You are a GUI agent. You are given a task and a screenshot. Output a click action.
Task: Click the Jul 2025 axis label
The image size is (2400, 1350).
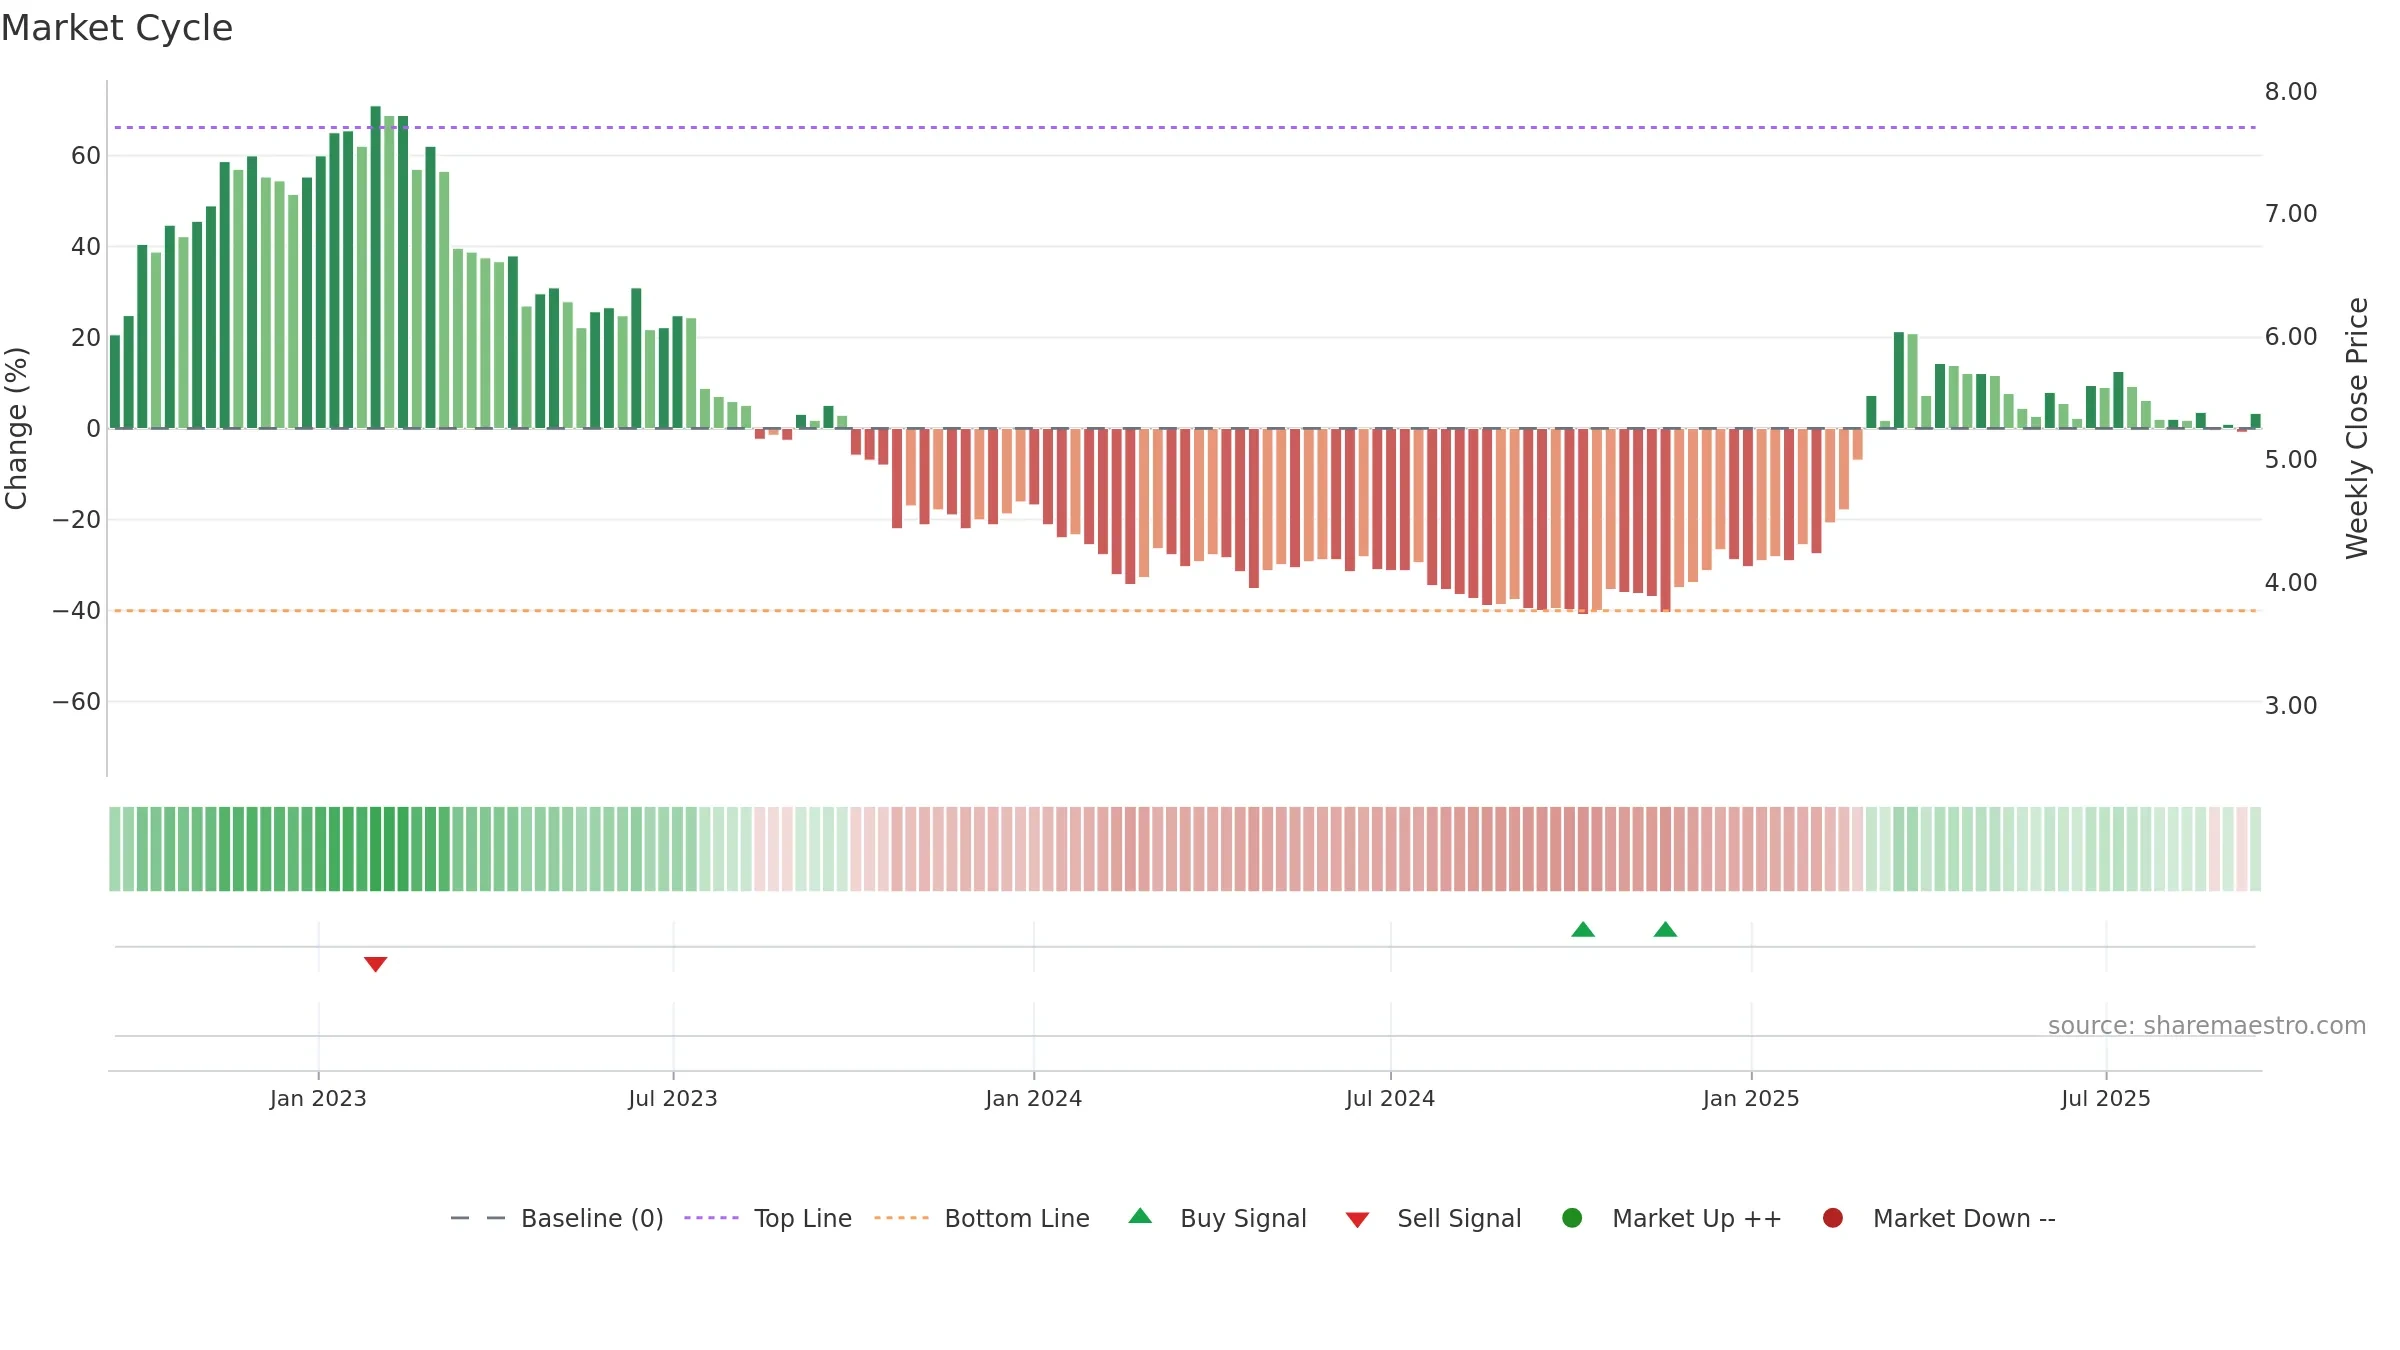(2106, 1099)
